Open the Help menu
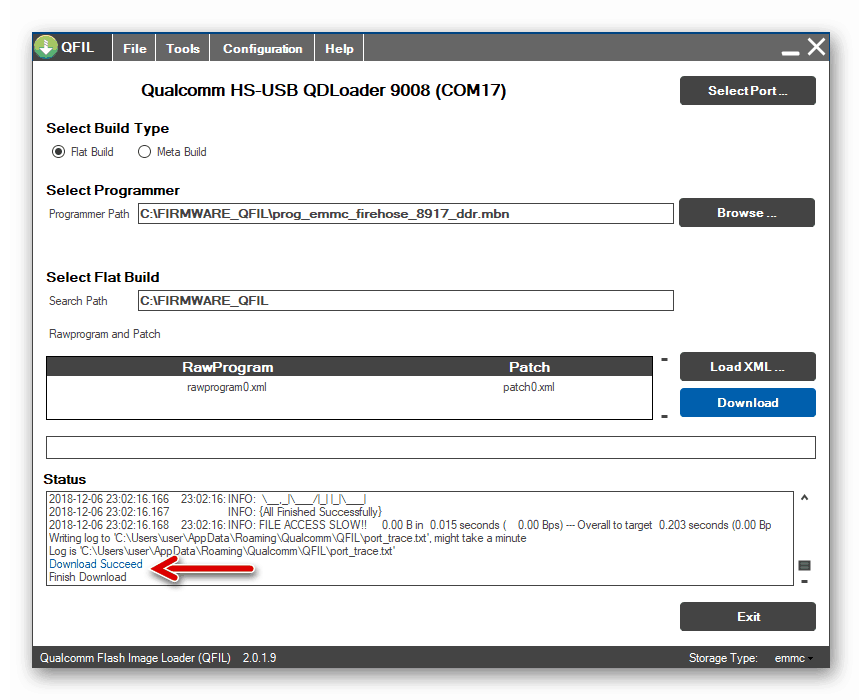Image resolution: width=862 pixels, height=700 pixels. coord(339,48)
